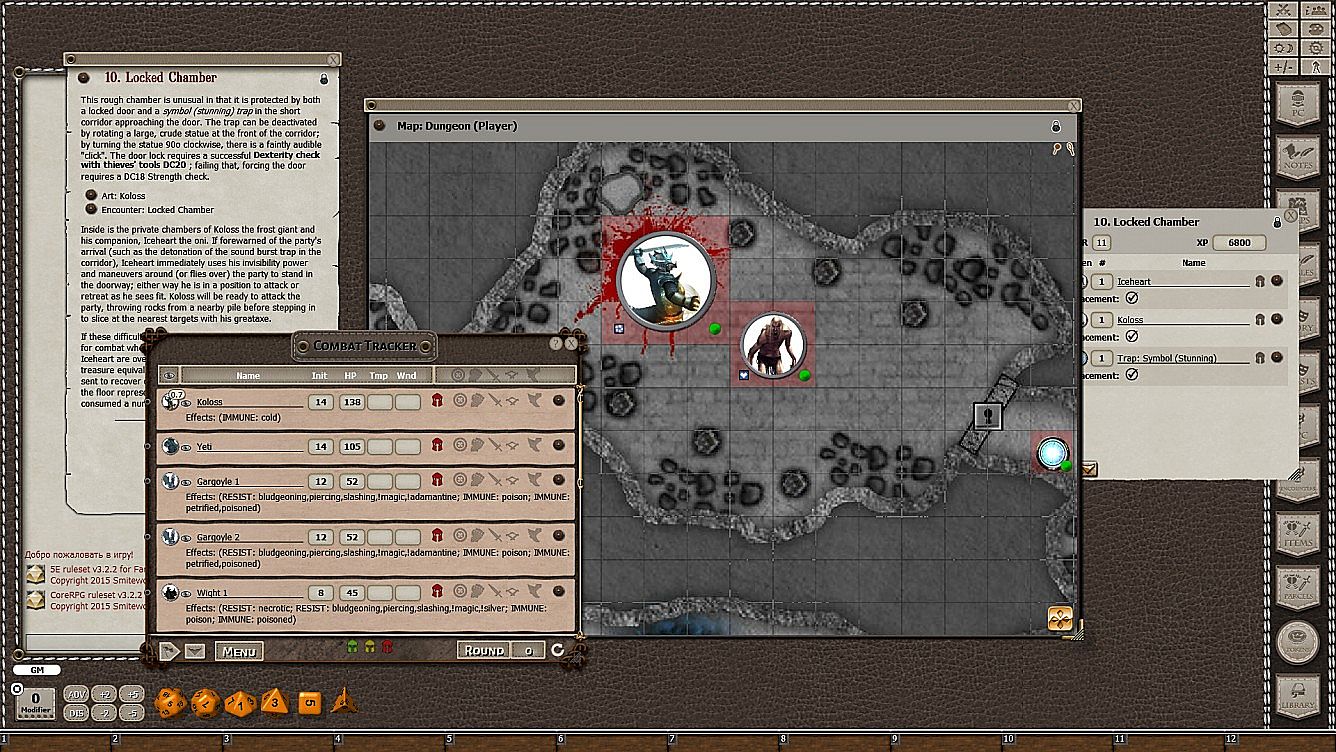1336x752 pixels.
Task: Click the round reset arrow icon
Action: [558, 650]
